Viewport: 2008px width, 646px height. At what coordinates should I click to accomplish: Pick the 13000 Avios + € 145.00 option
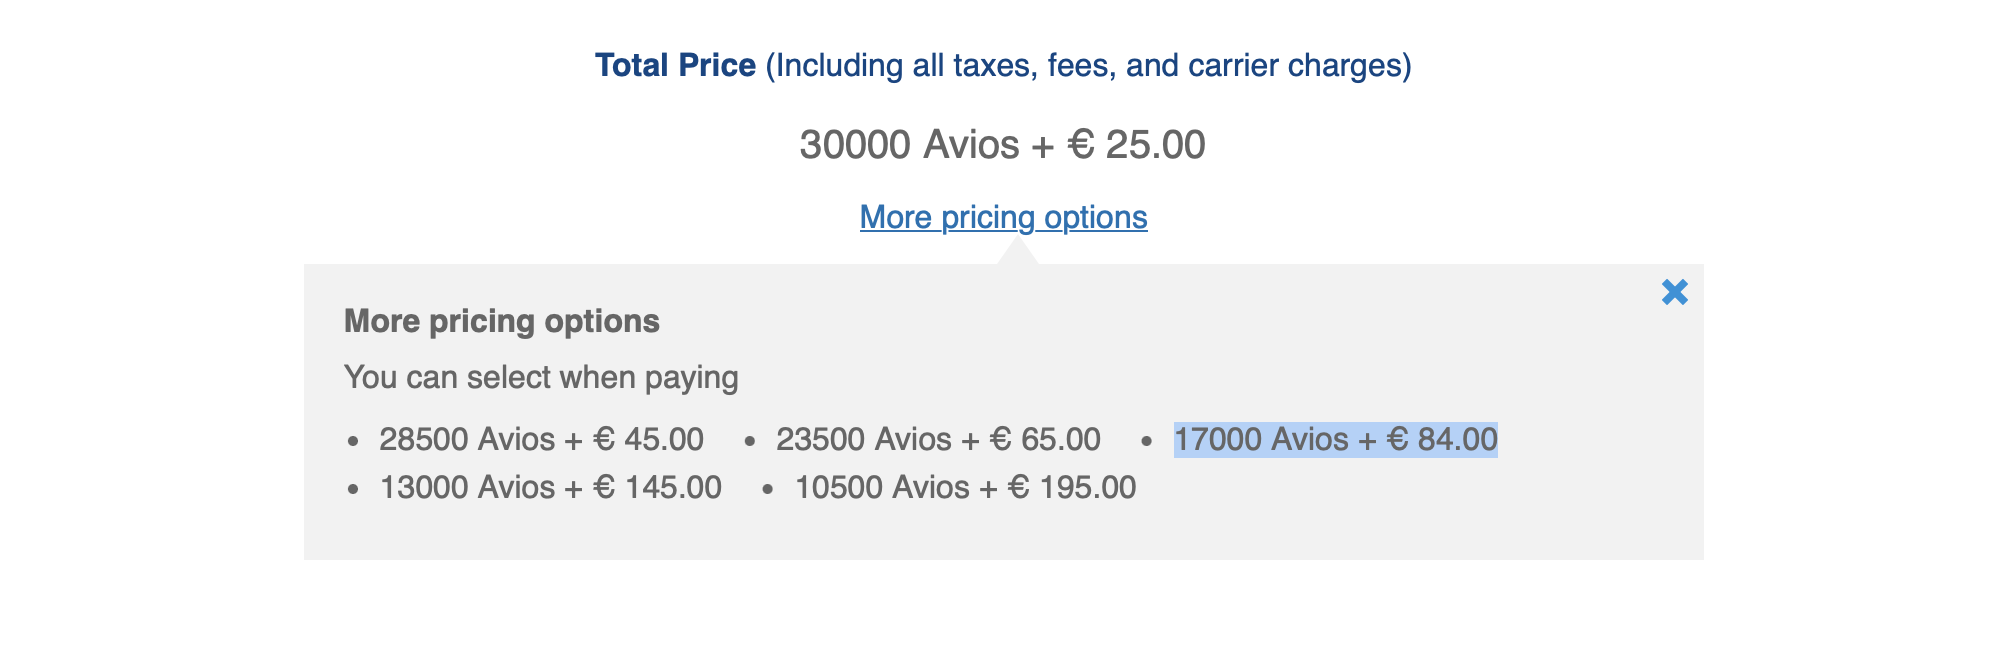pos(550,487)
